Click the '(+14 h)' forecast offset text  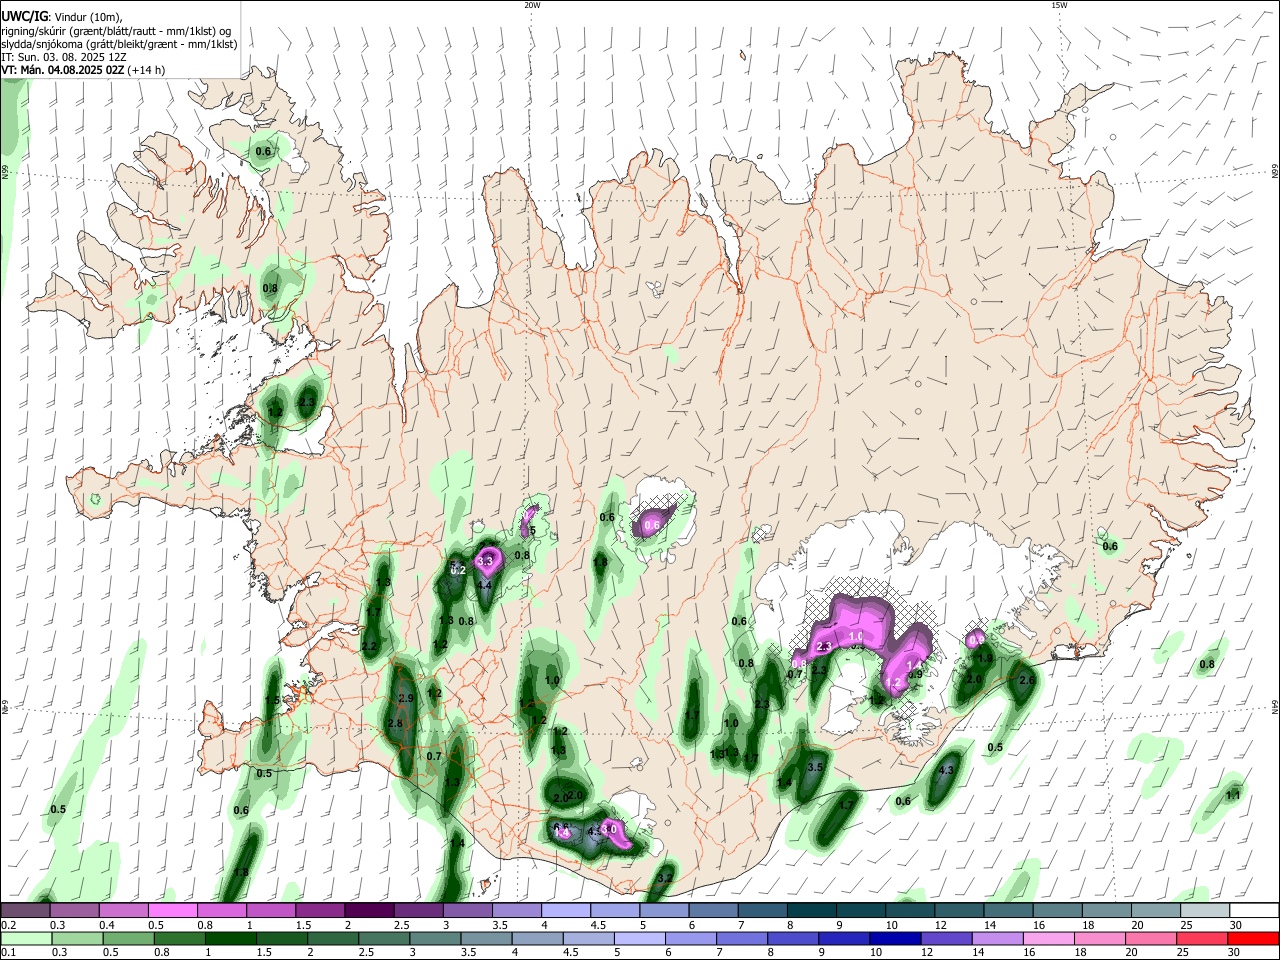coord(147,70)
